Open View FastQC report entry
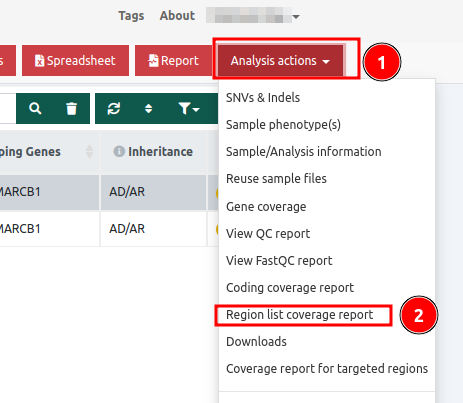 click(x=279, y=261)
